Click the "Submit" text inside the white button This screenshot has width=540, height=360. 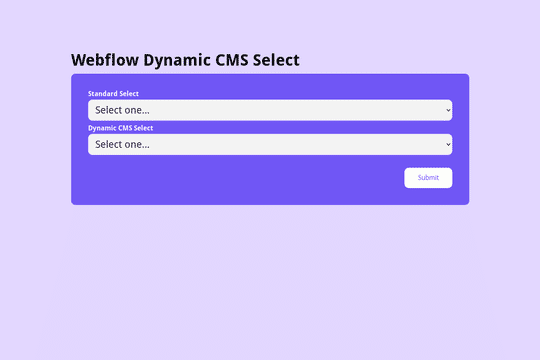pyautogui.click(x=428, y=178)
